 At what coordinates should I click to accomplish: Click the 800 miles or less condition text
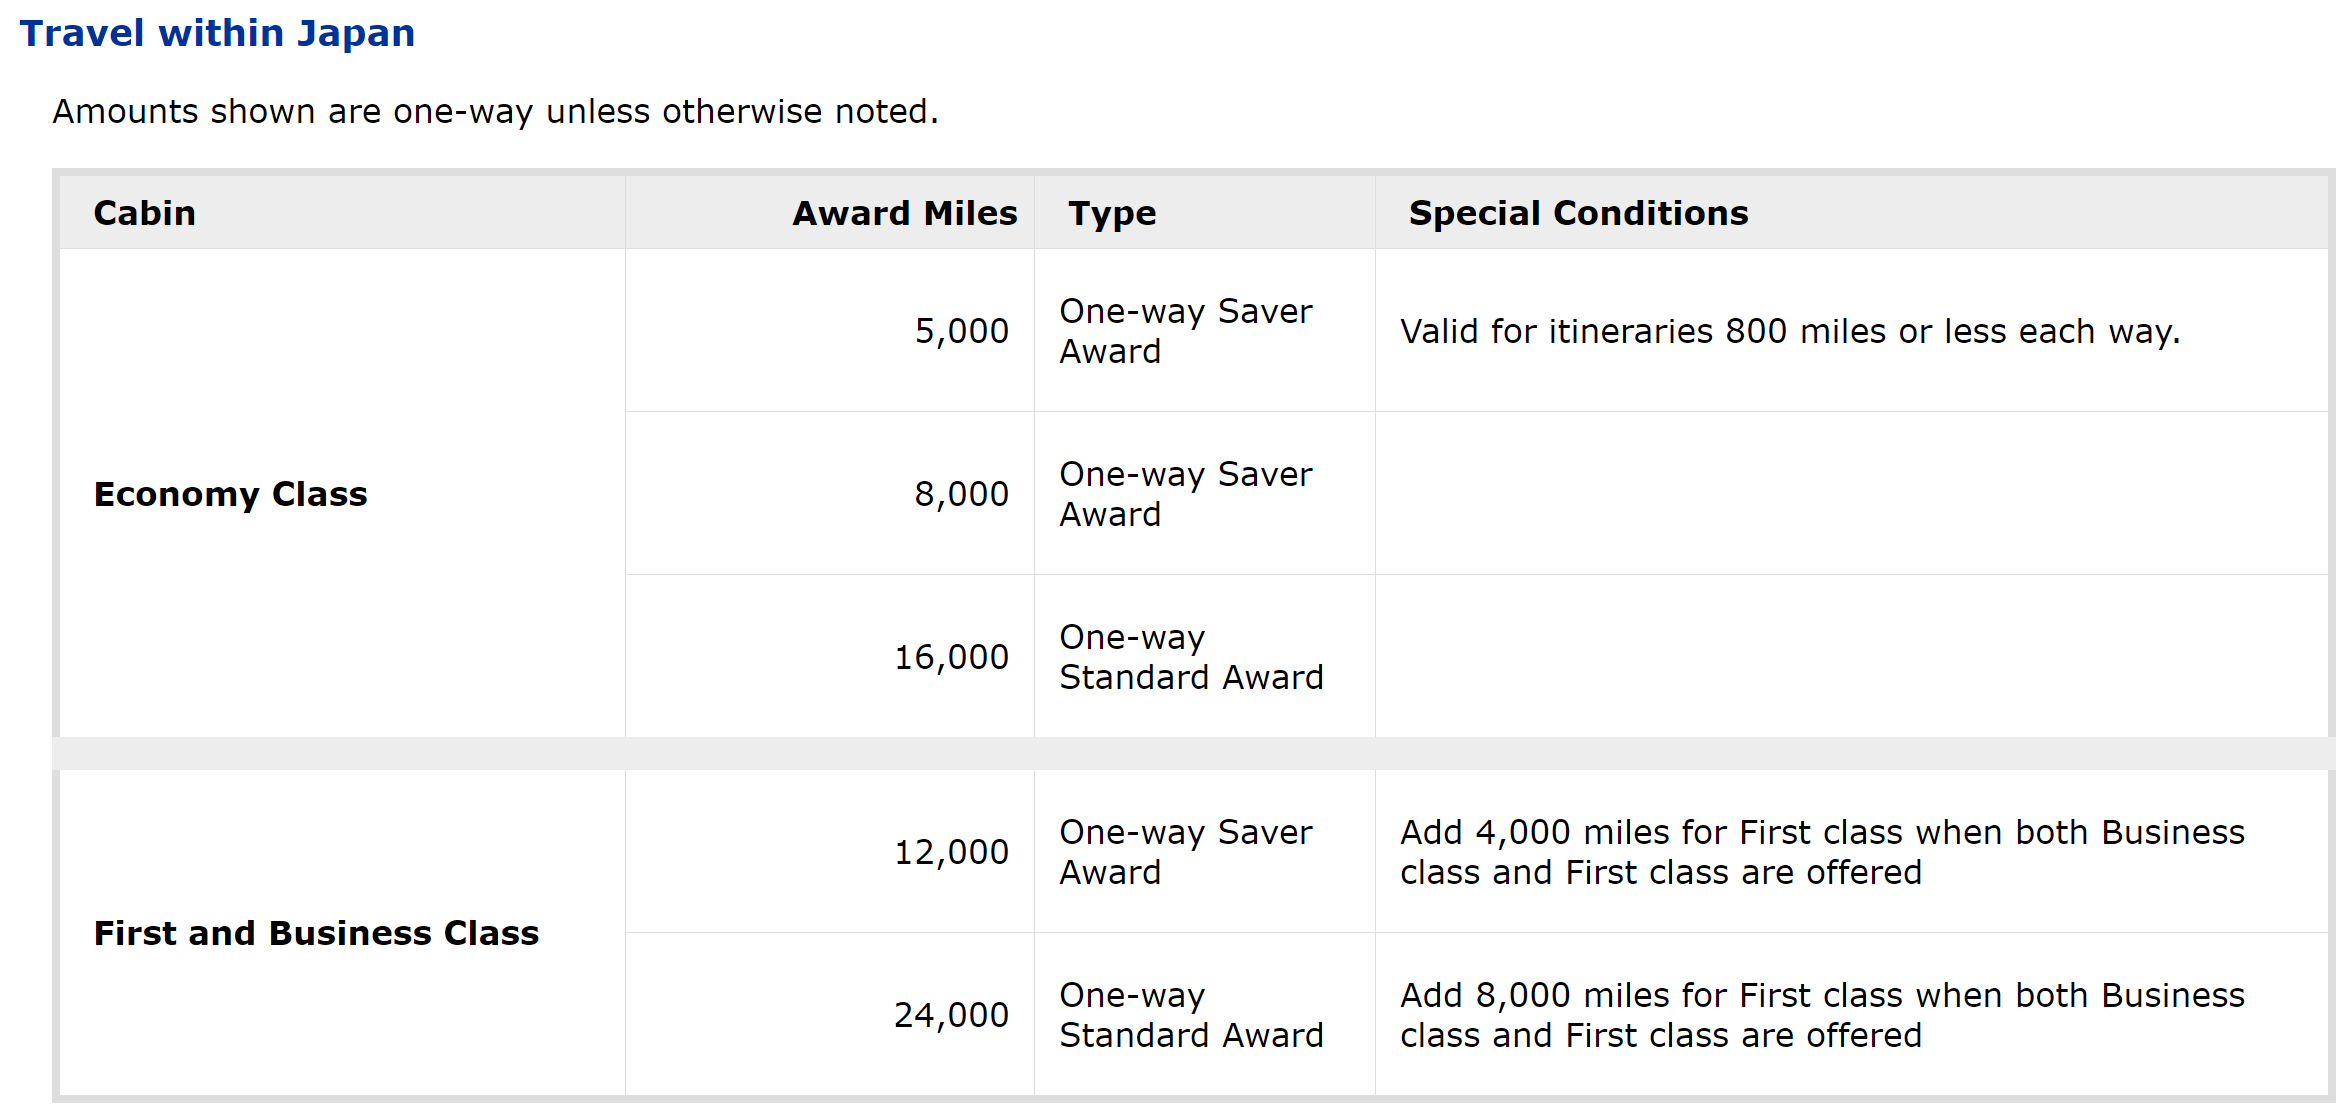1790,331
